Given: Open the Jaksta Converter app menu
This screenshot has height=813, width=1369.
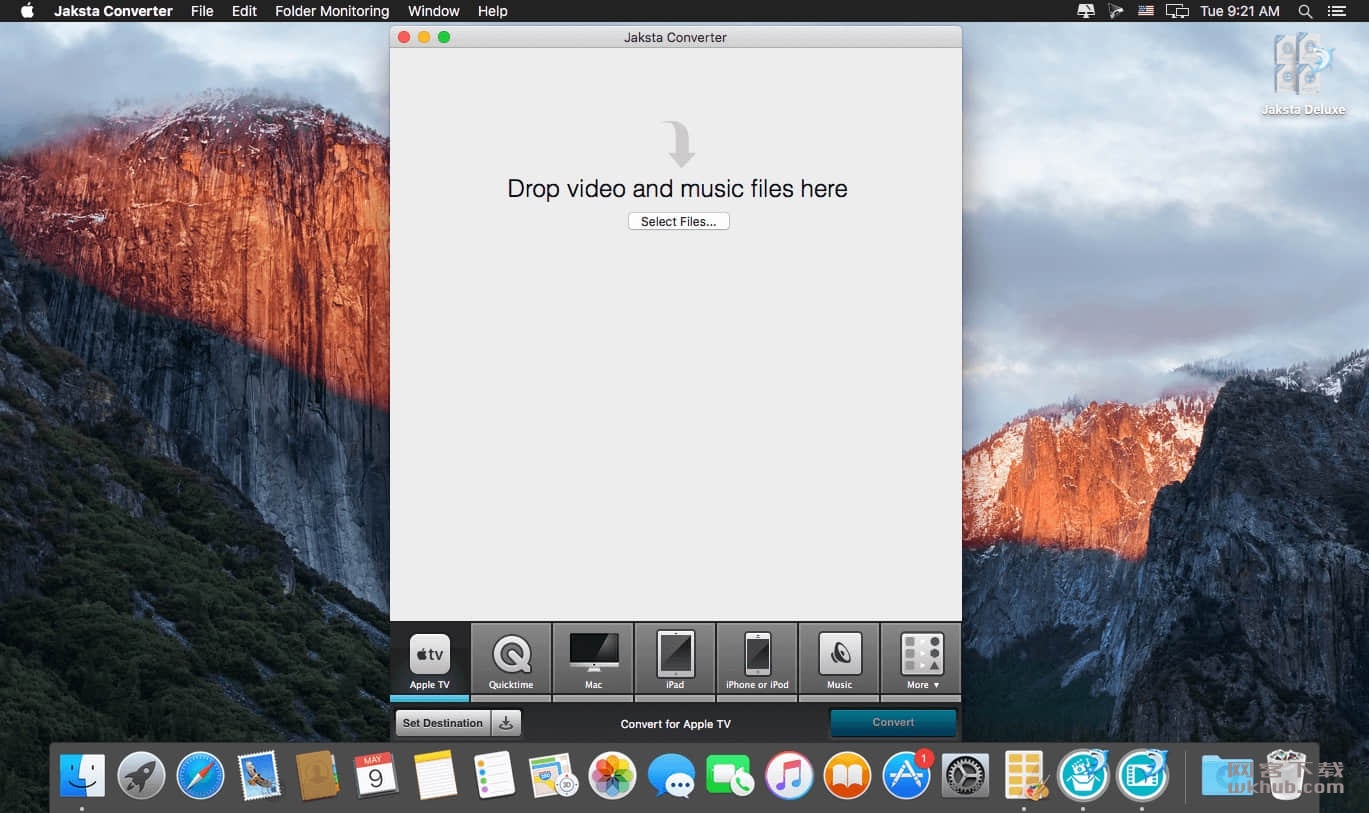Looking at the screenshot, I should click(x=113, y=11).
